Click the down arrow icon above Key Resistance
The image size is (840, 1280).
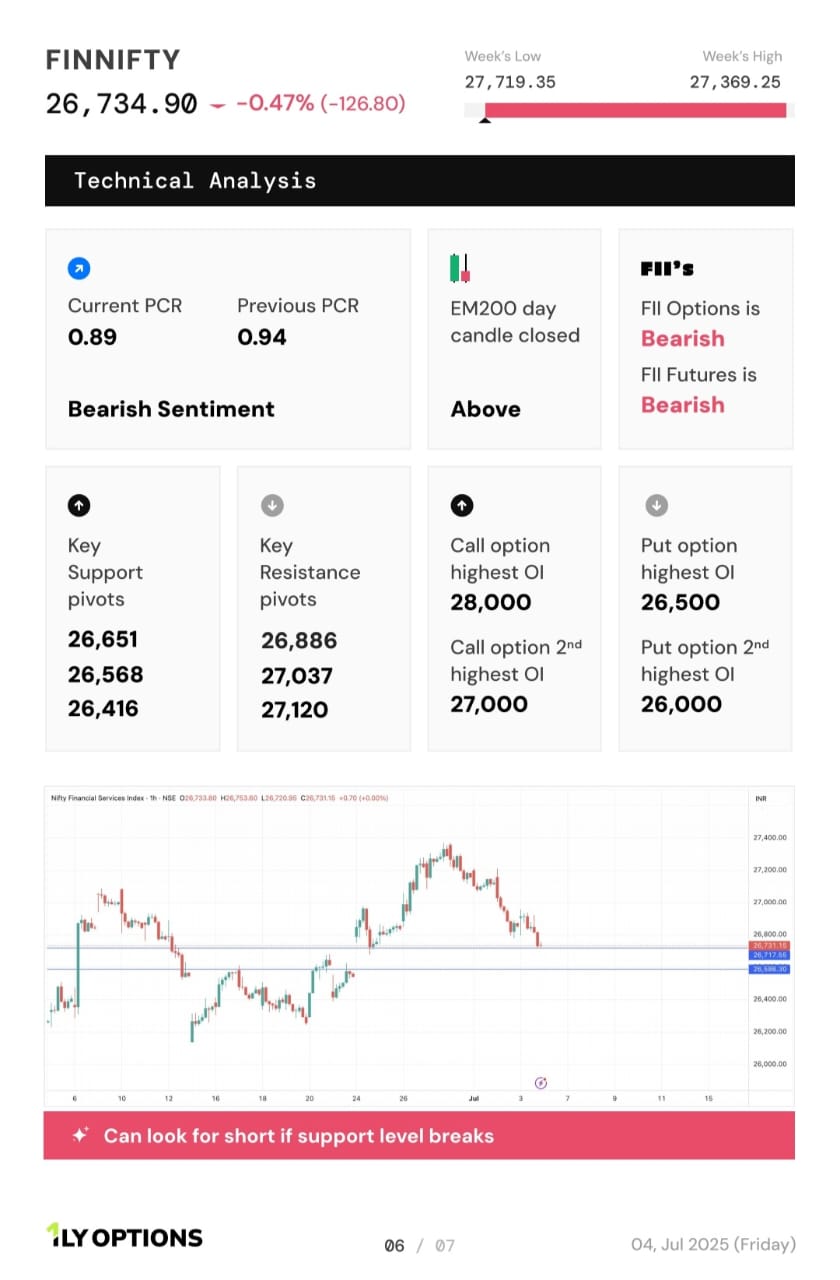pyautogui.click(x=271, y=506)
